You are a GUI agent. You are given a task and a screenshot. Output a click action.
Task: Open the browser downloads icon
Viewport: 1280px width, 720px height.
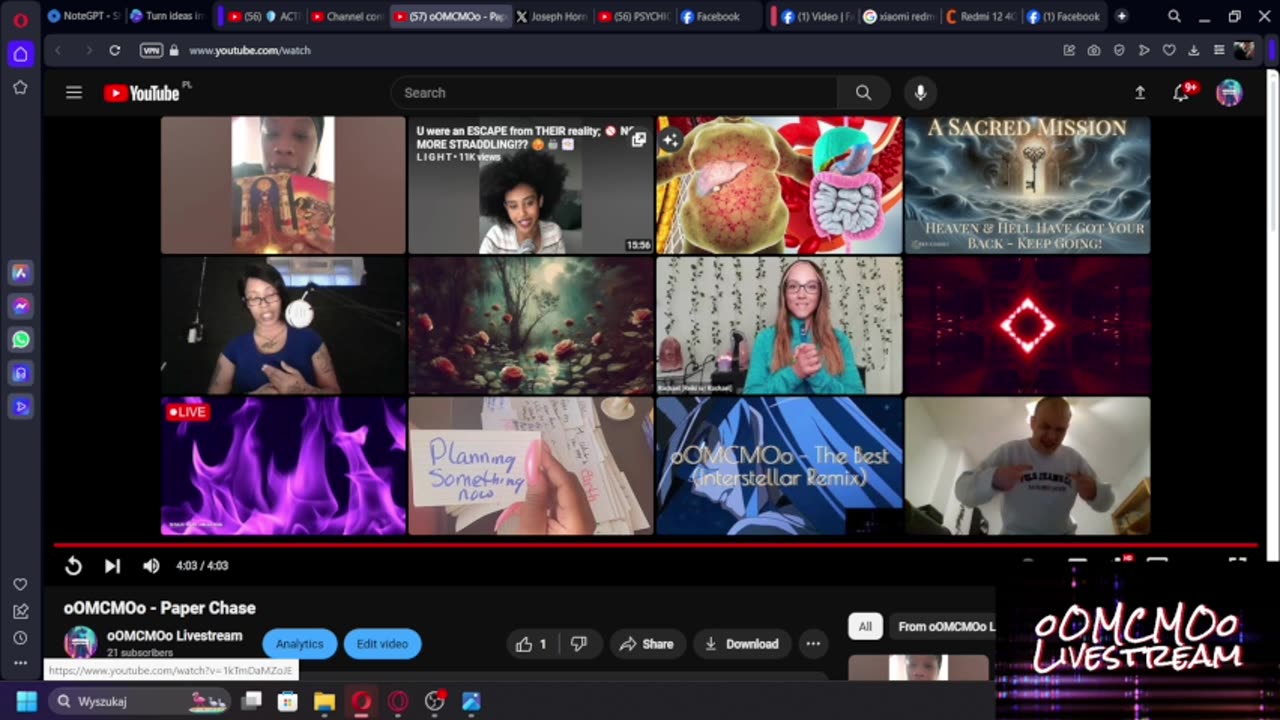pos(1194,50)
